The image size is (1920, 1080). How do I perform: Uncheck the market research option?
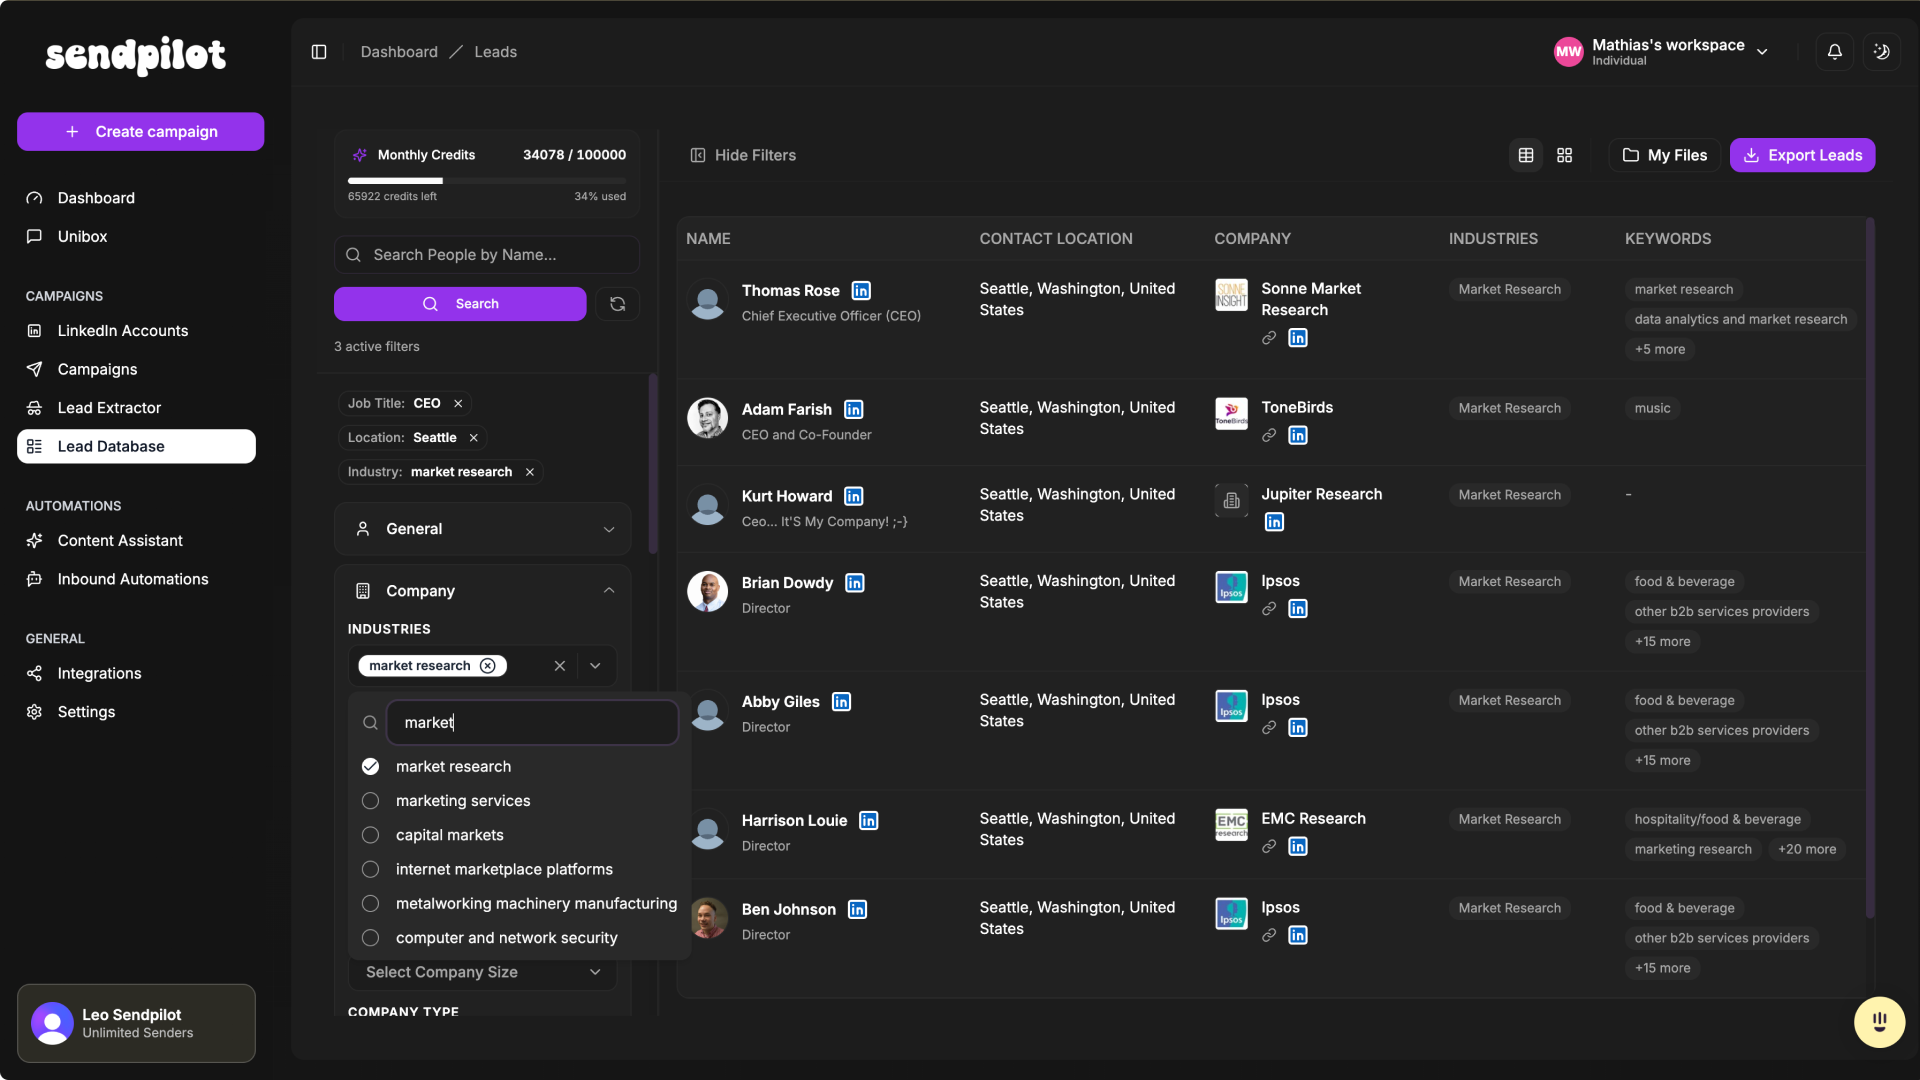coord(521,767)
